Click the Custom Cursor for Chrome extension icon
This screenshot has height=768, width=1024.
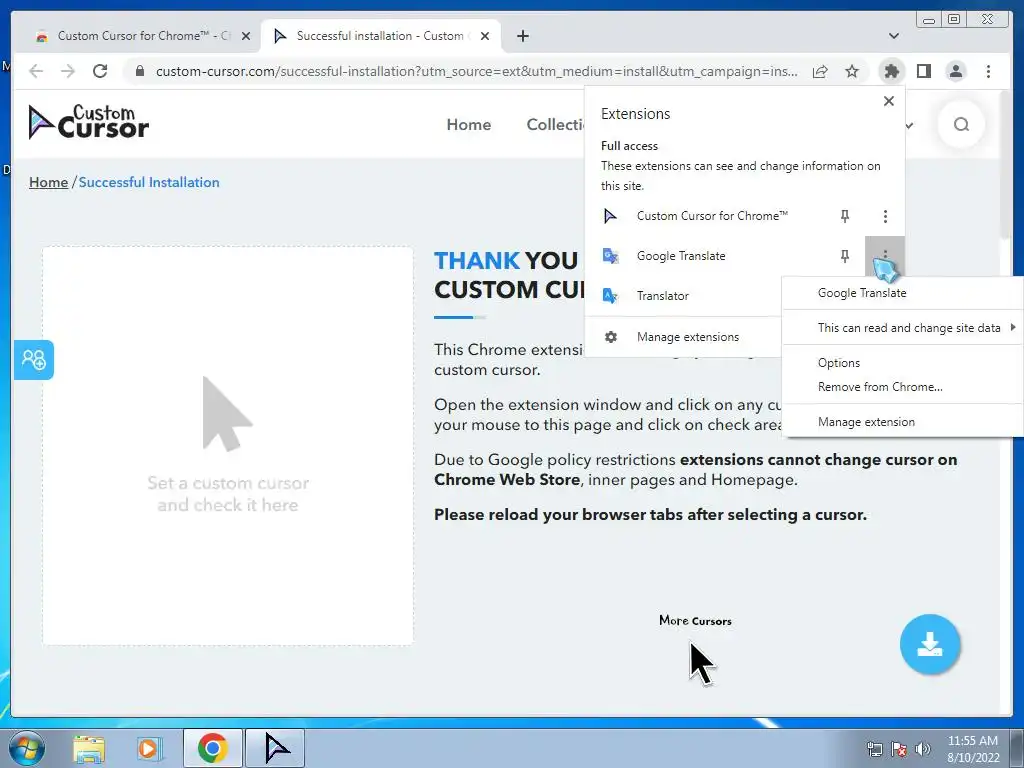coord(610,216)
